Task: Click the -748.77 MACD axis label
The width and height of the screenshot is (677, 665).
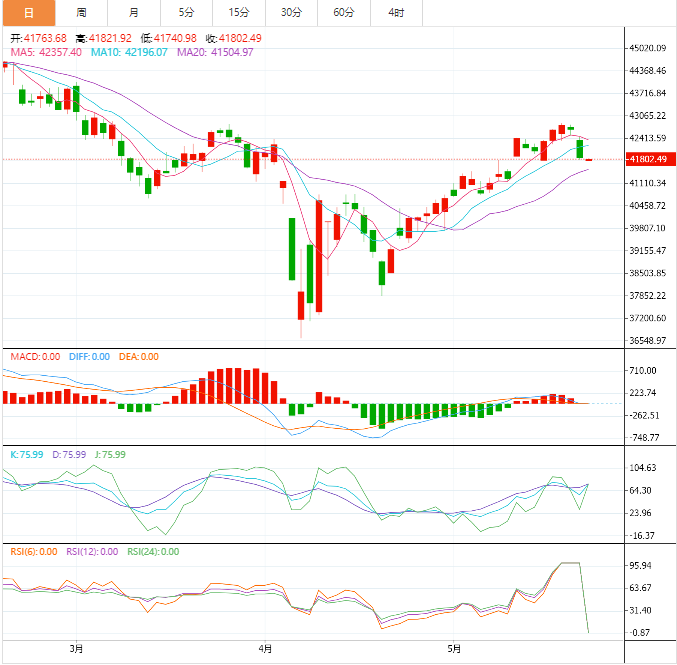Action: [644, 437]
